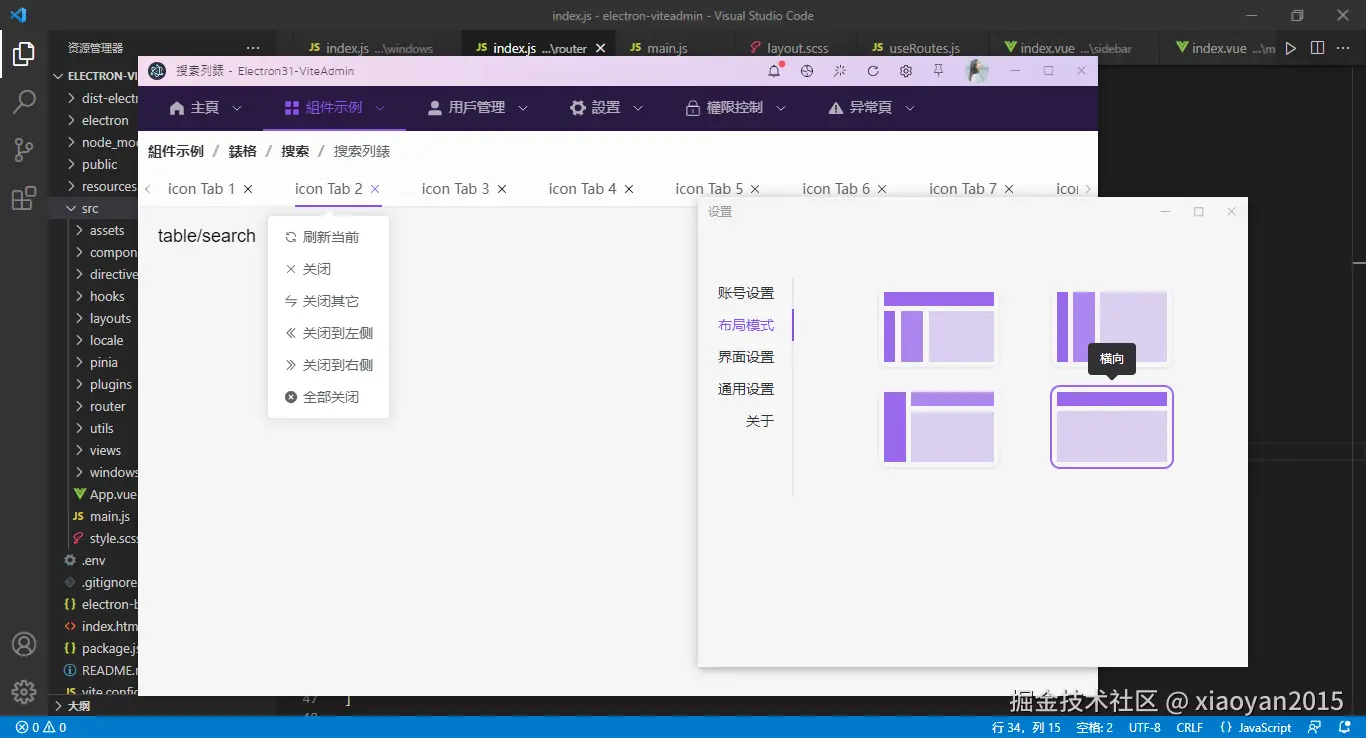Open the globe language switcher icon

coord(806,71)
